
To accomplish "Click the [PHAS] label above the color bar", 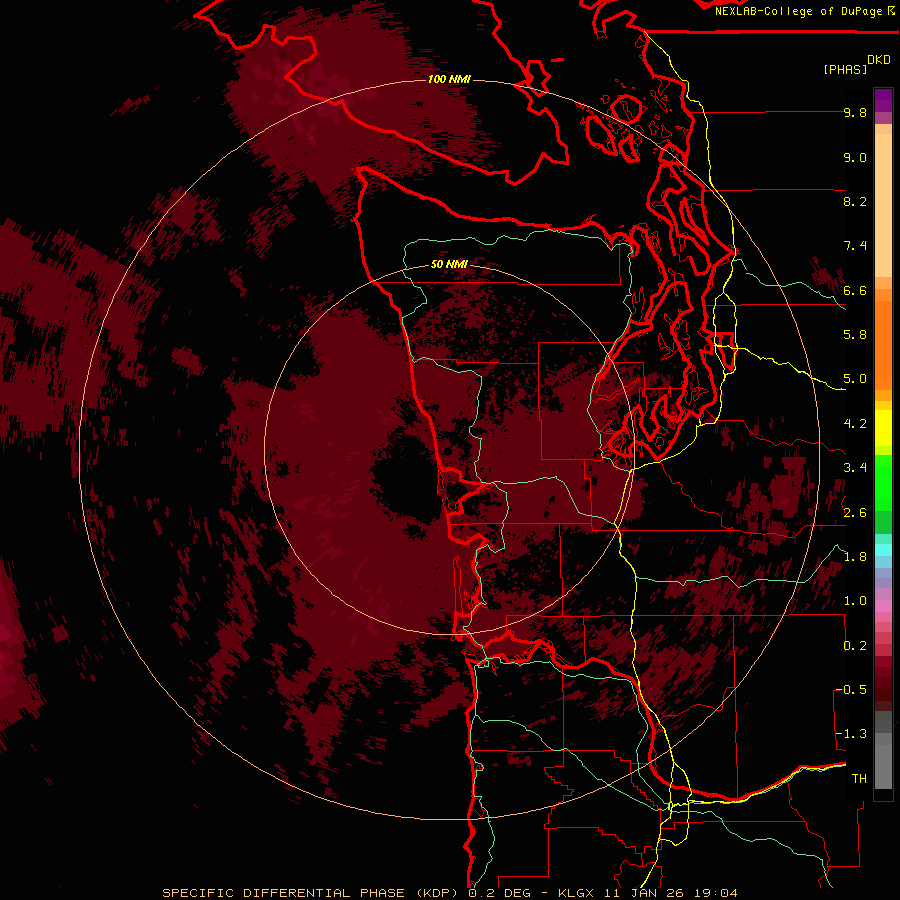I will coord(845,70).
